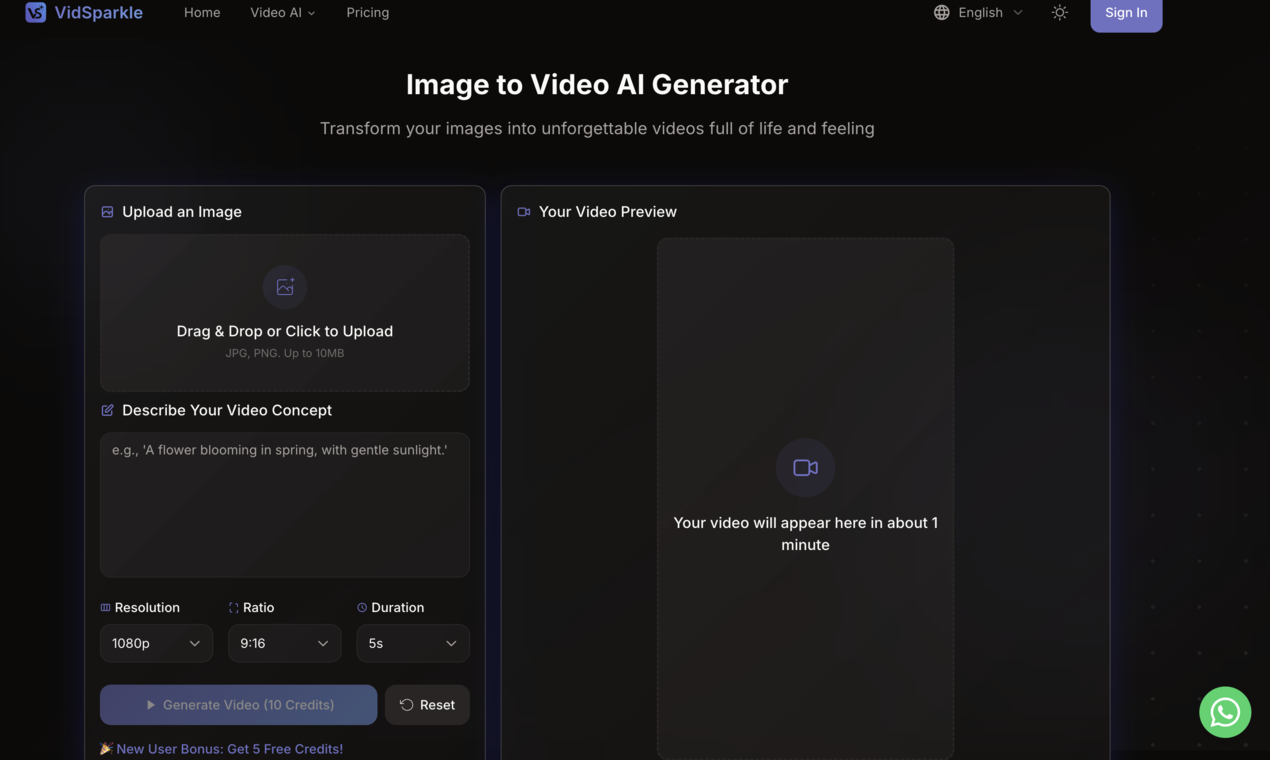The image size is (1270, 760).
Task: Click the Ratio label icon
Action: (233, 608)
